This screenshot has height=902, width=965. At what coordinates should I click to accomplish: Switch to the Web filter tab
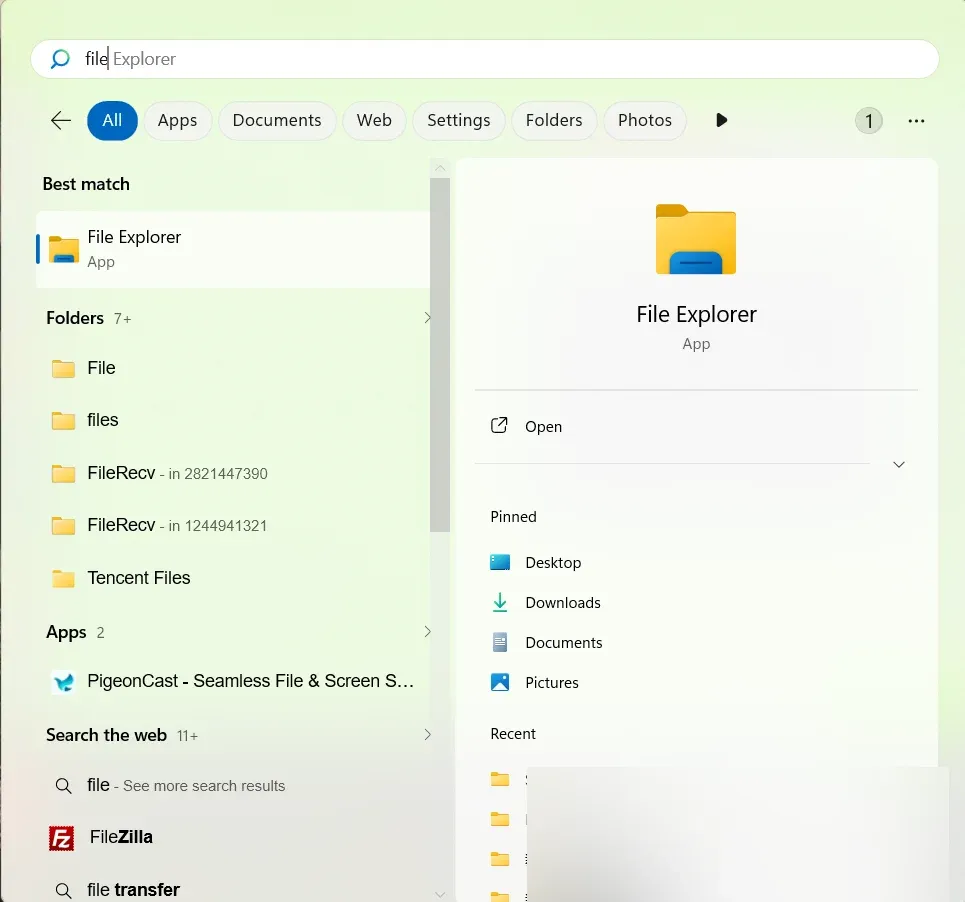click(374, 121)
